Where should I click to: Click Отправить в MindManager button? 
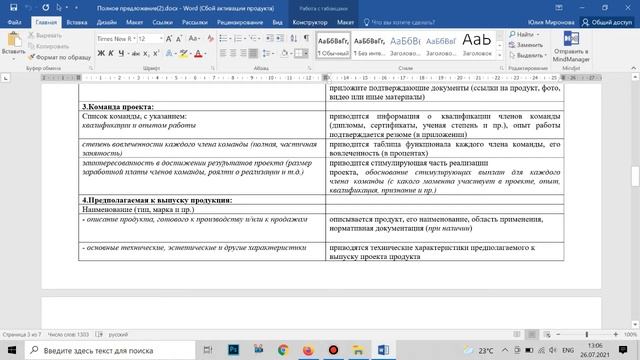pyautogui.click(x=571, y=47)
